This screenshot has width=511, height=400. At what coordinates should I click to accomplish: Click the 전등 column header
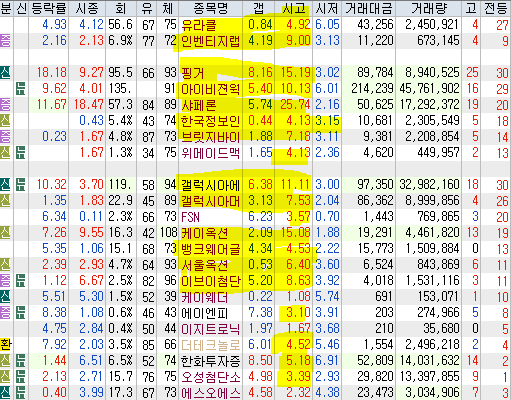click(496, 8)
